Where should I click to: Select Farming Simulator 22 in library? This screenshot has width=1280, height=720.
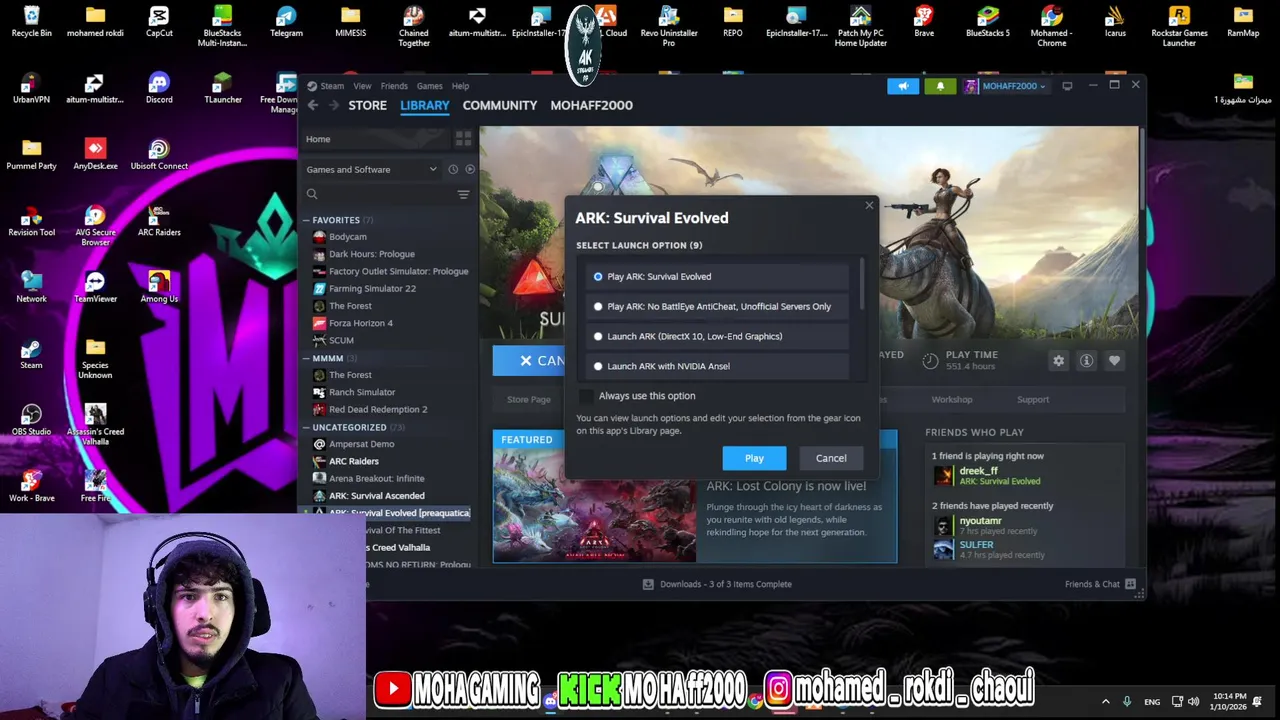click(x=372, y=288)
